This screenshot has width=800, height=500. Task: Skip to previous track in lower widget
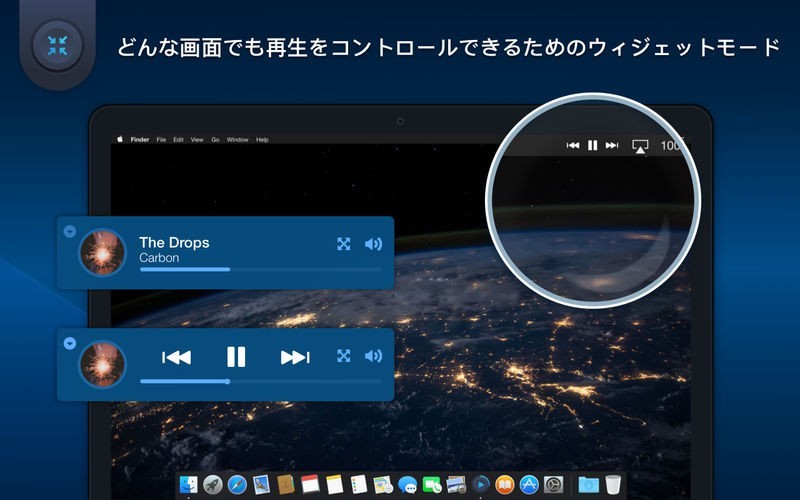[x=177, y=357]
